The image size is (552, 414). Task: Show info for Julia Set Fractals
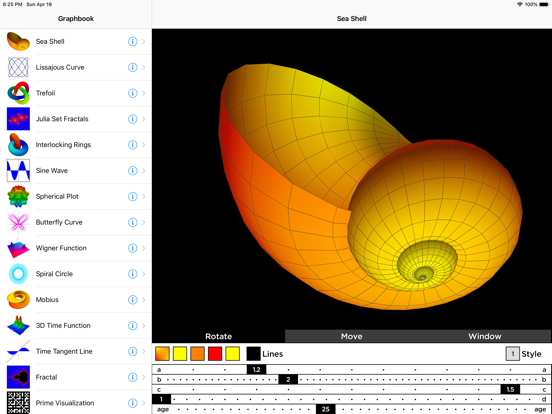tap(132, 119)
